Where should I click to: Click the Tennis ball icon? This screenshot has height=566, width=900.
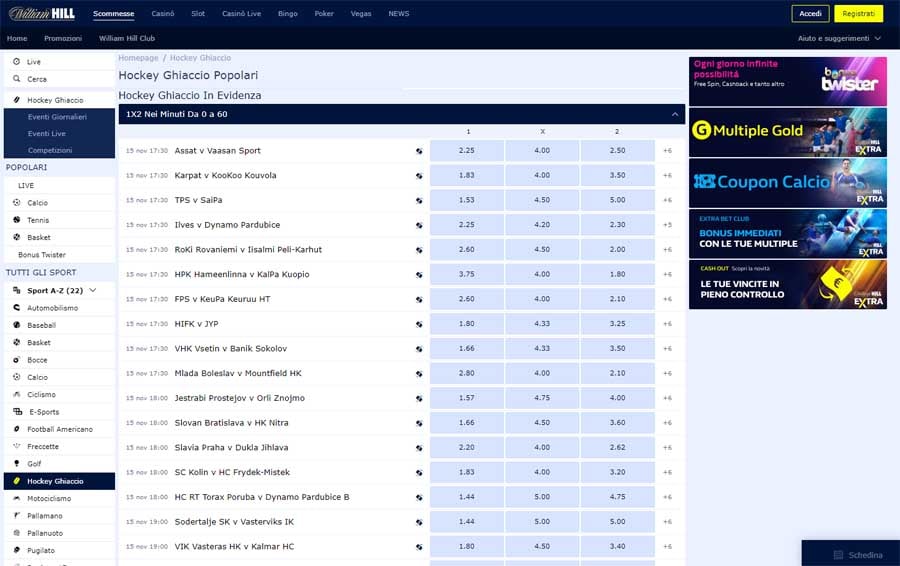tap(16, 220)
